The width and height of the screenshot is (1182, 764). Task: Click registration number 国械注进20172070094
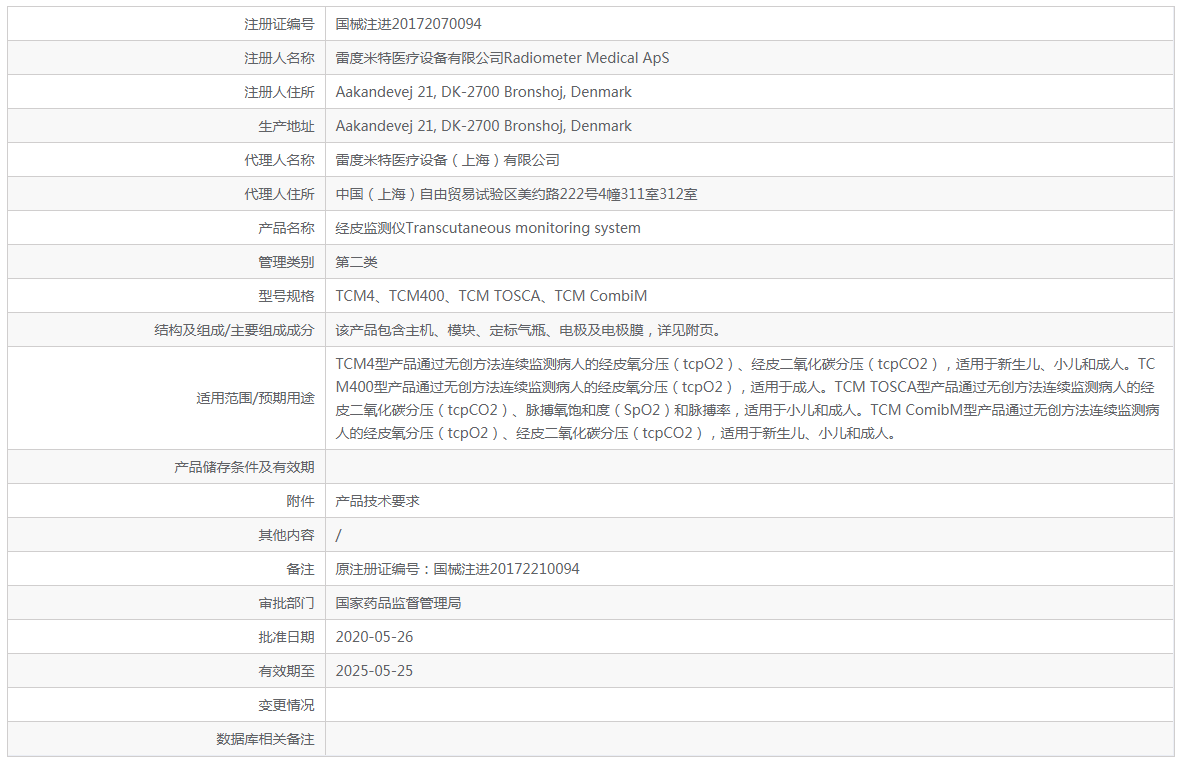pyautogui.click(x=409, y=24)
